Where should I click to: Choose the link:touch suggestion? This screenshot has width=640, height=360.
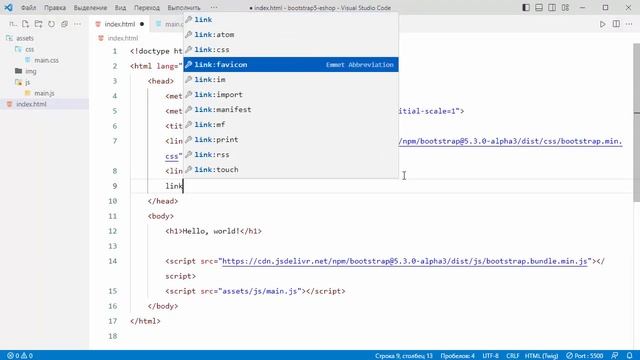[291, 169]
